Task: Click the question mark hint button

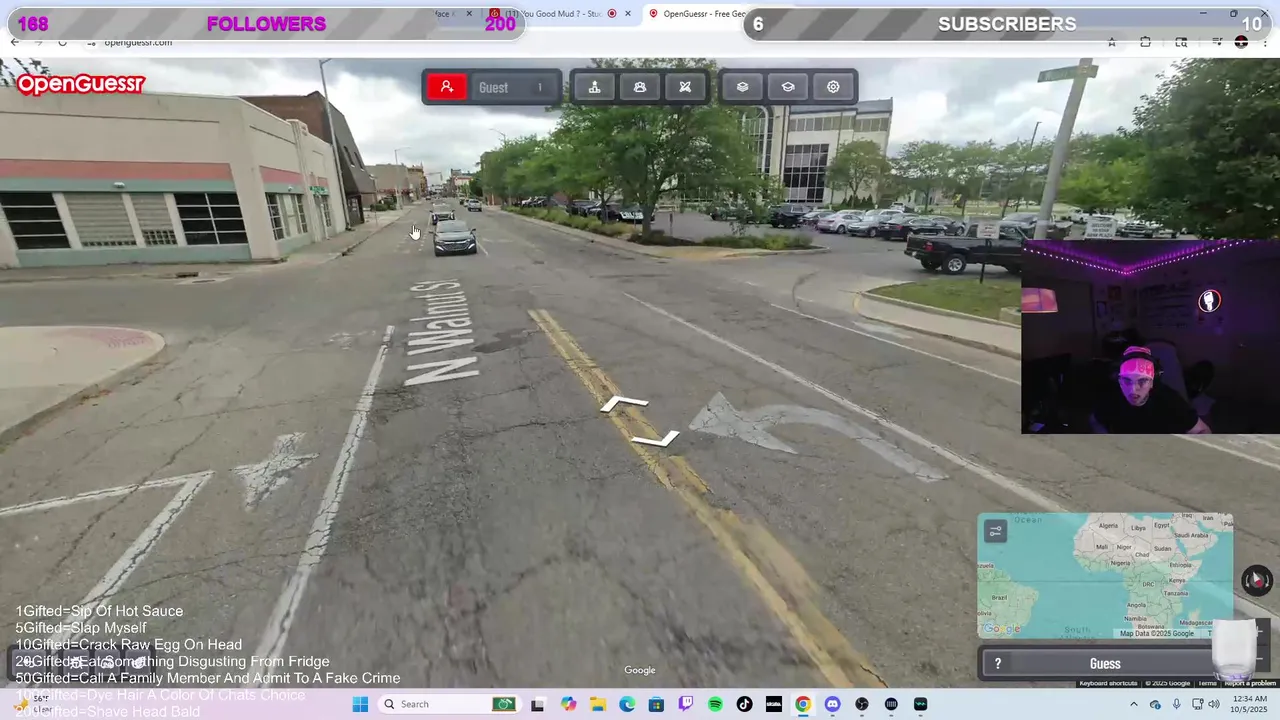Action: pos(997,663)
